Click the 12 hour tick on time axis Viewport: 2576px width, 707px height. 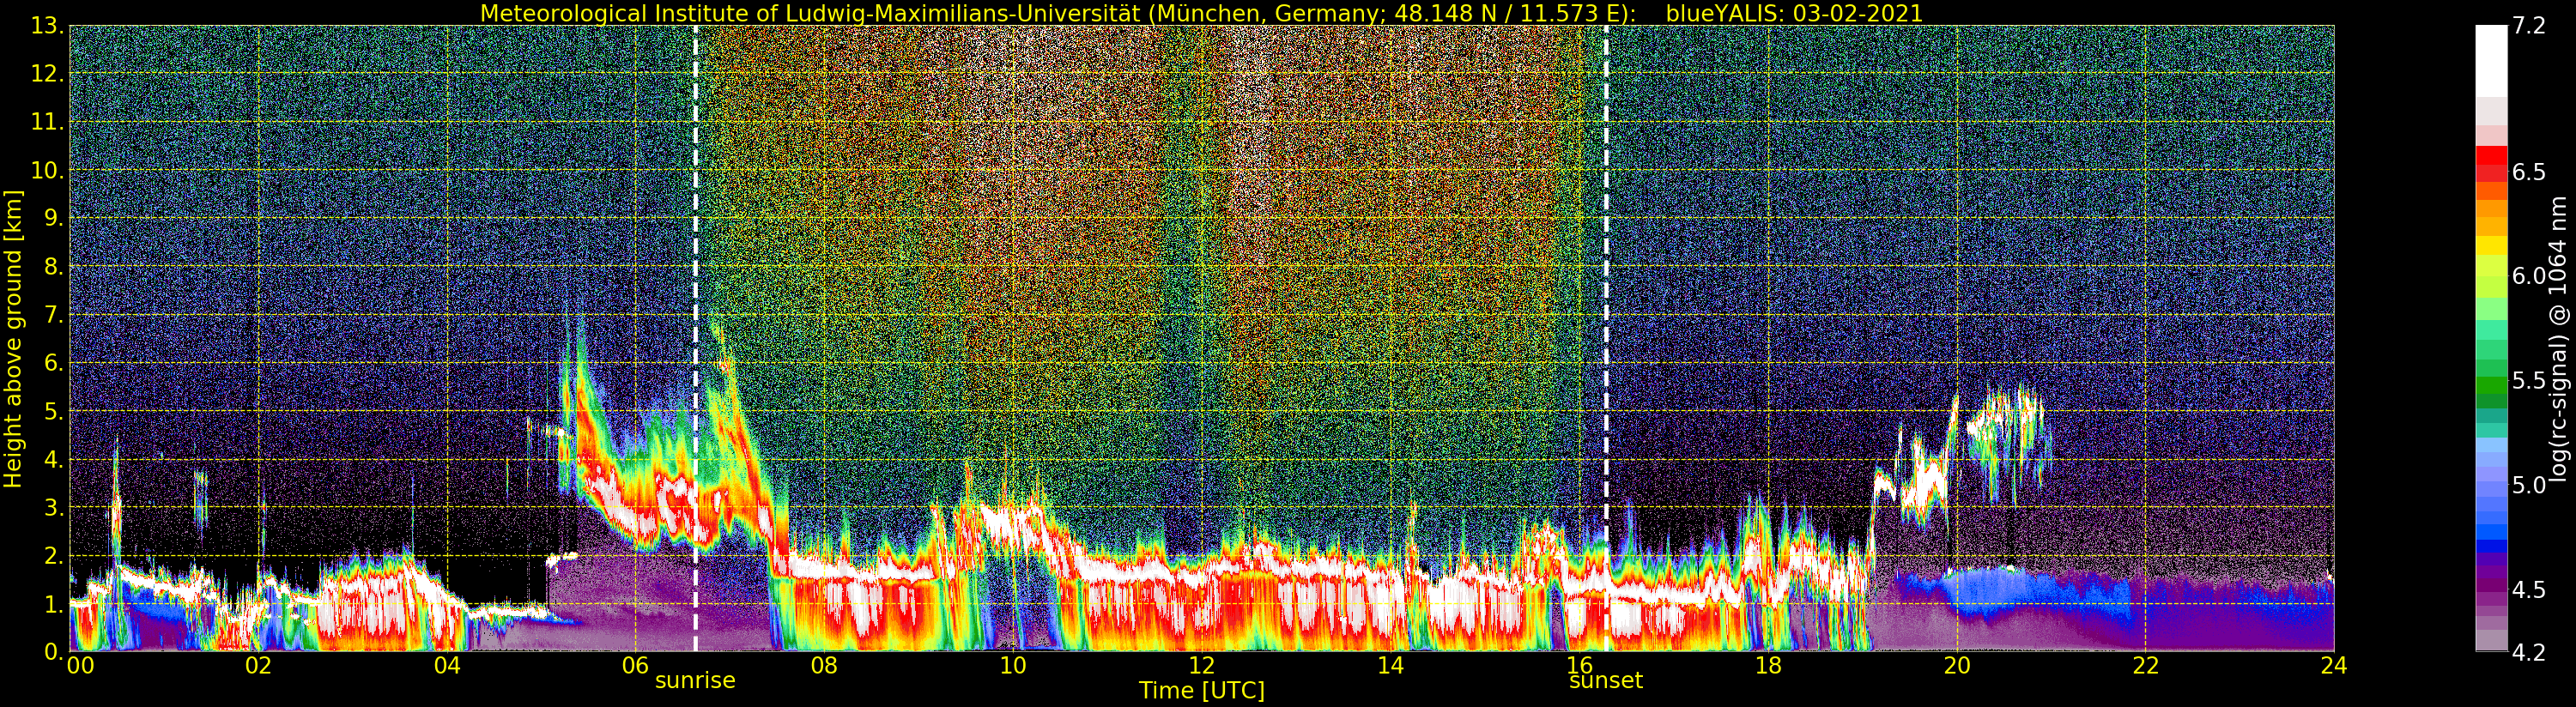pos(1201,666)
